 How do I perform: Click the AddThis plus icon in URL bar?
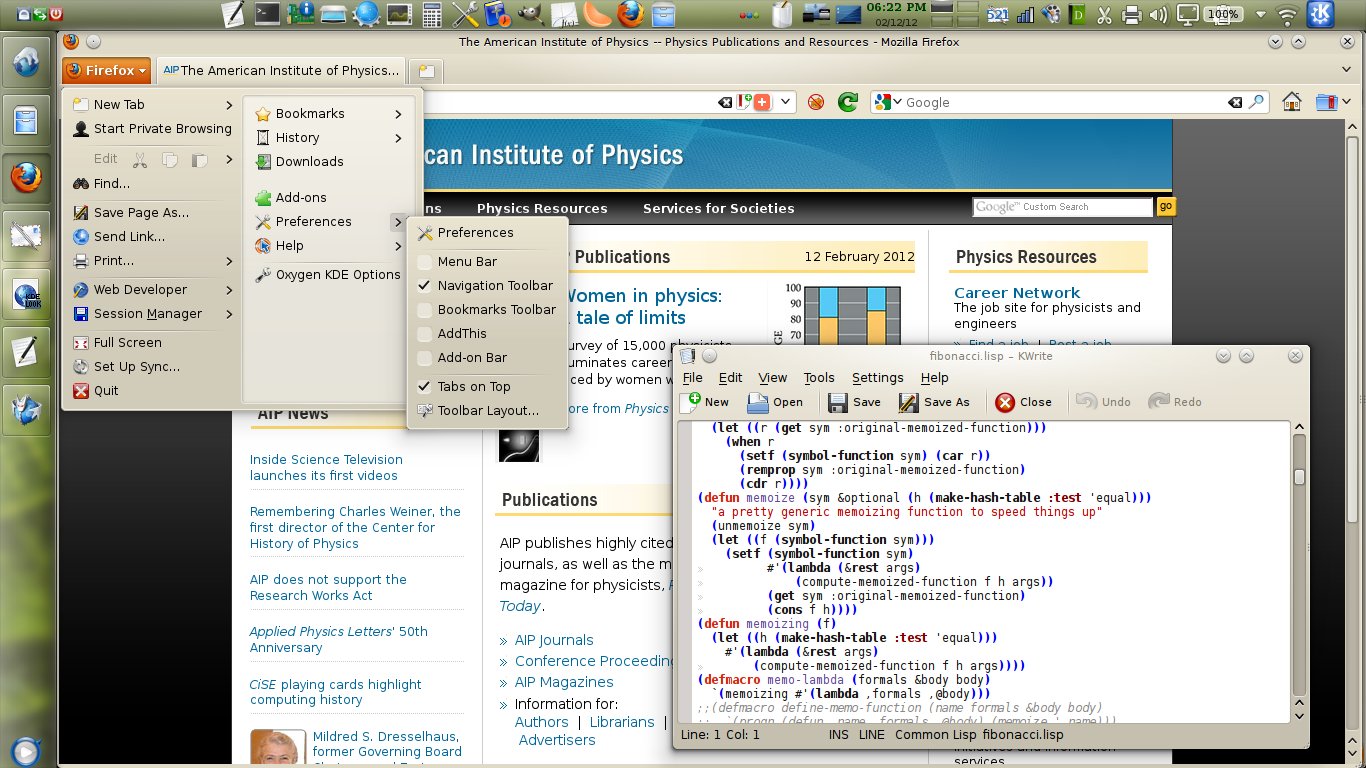tap(763, 102)
